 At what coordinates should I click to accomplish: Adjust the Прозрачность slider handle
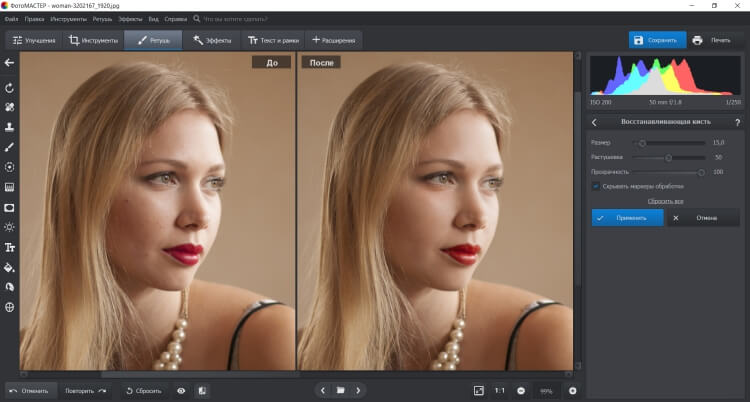[x=701, y=172]
